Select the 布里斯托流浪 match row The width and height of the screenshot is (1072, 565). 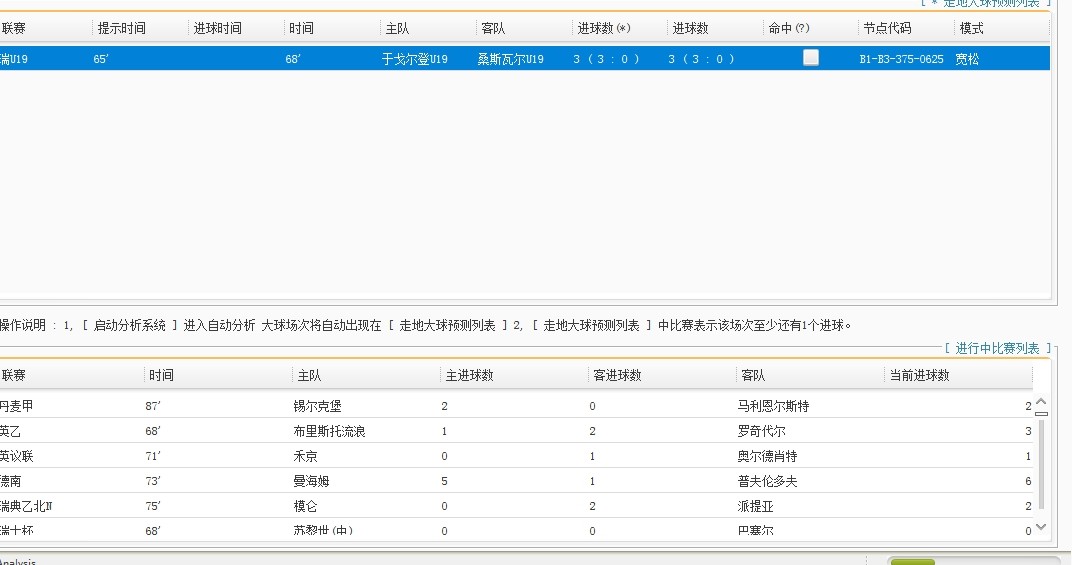pos(516,431)
